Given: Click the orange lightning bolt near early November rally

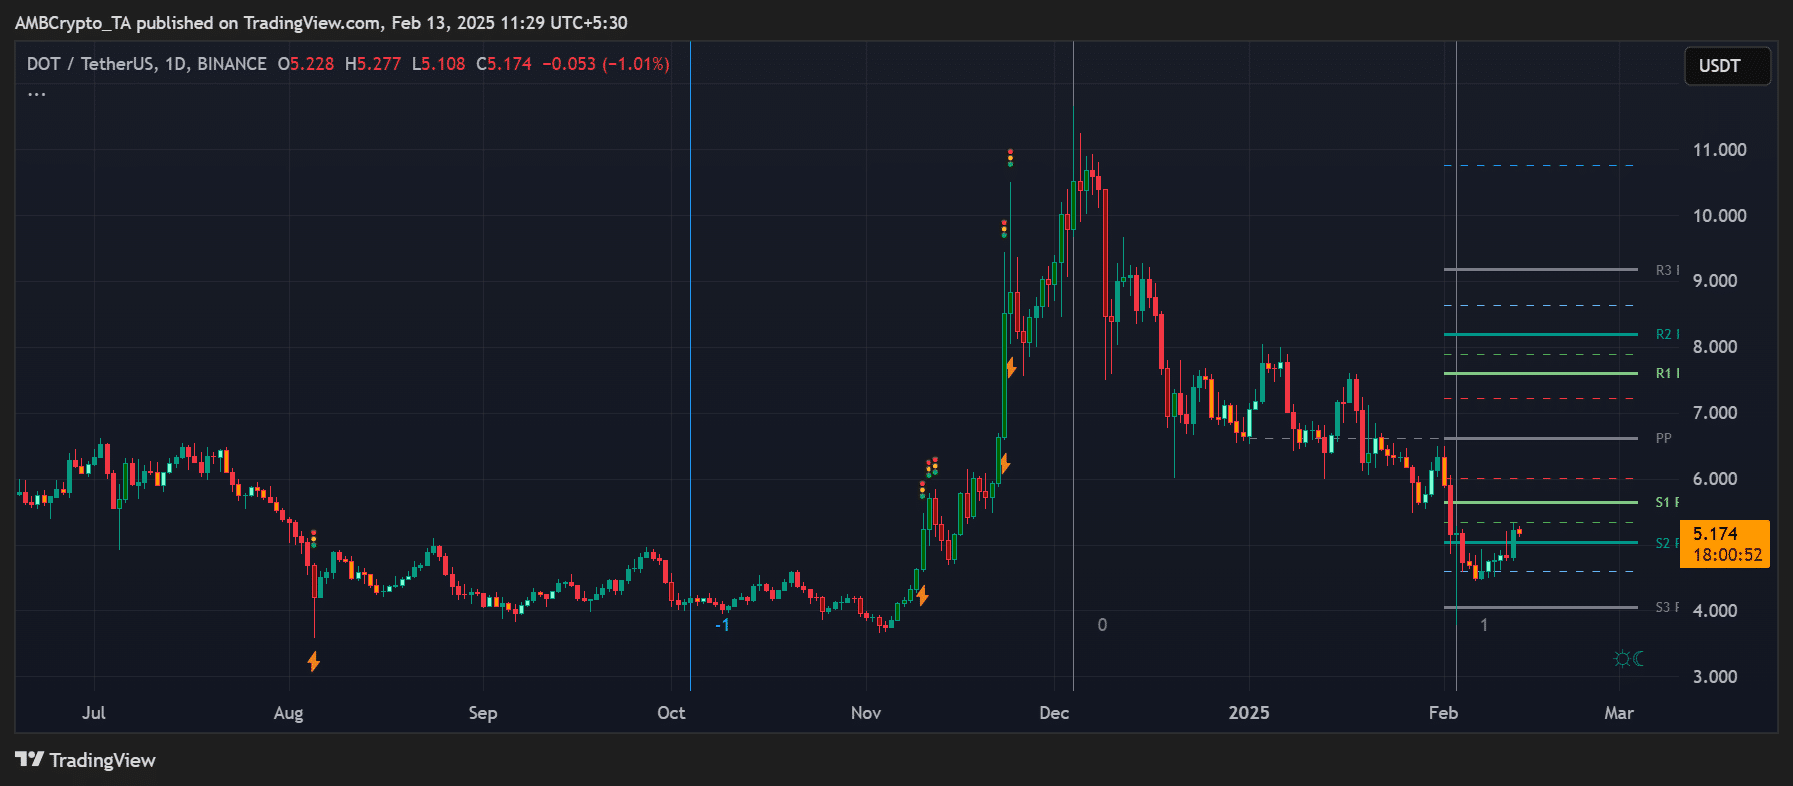Looking at the screenshot, I should click(922, 596).
